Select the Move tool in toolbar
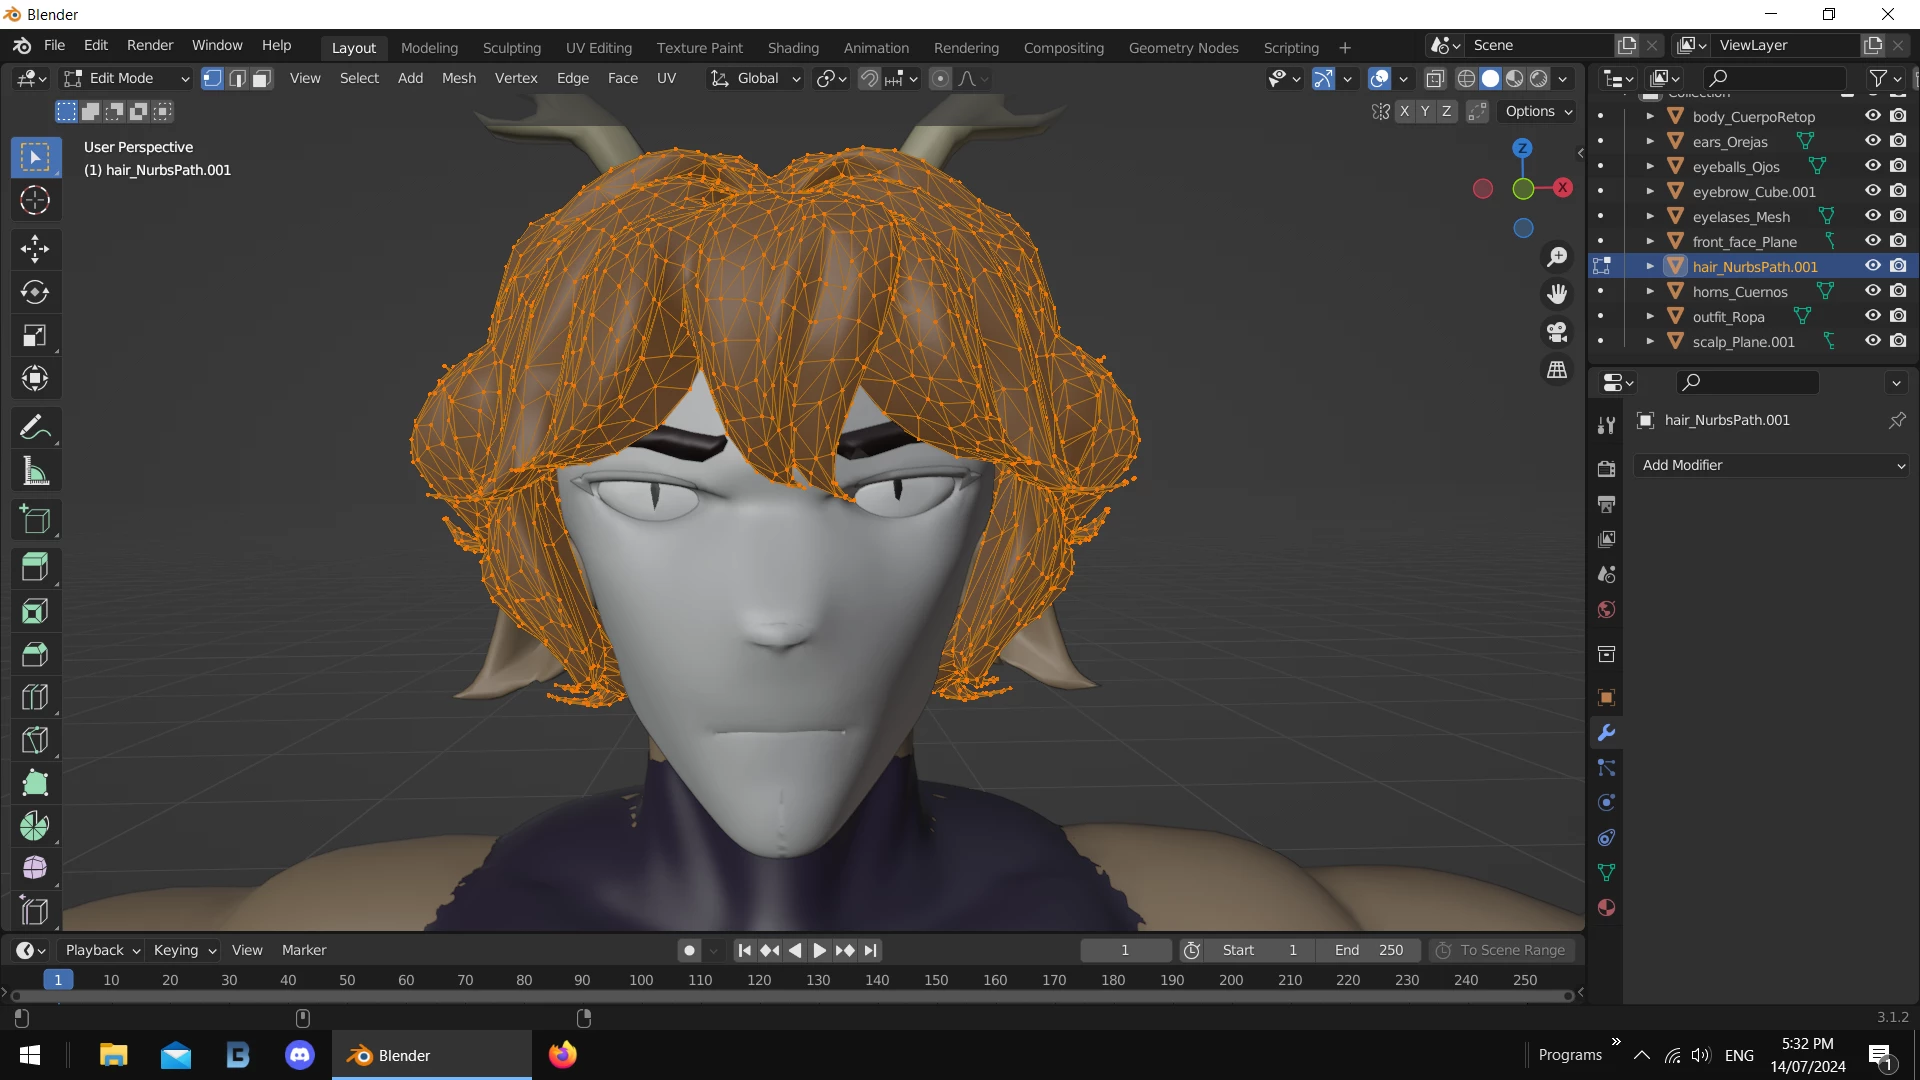 click(35, 248)
